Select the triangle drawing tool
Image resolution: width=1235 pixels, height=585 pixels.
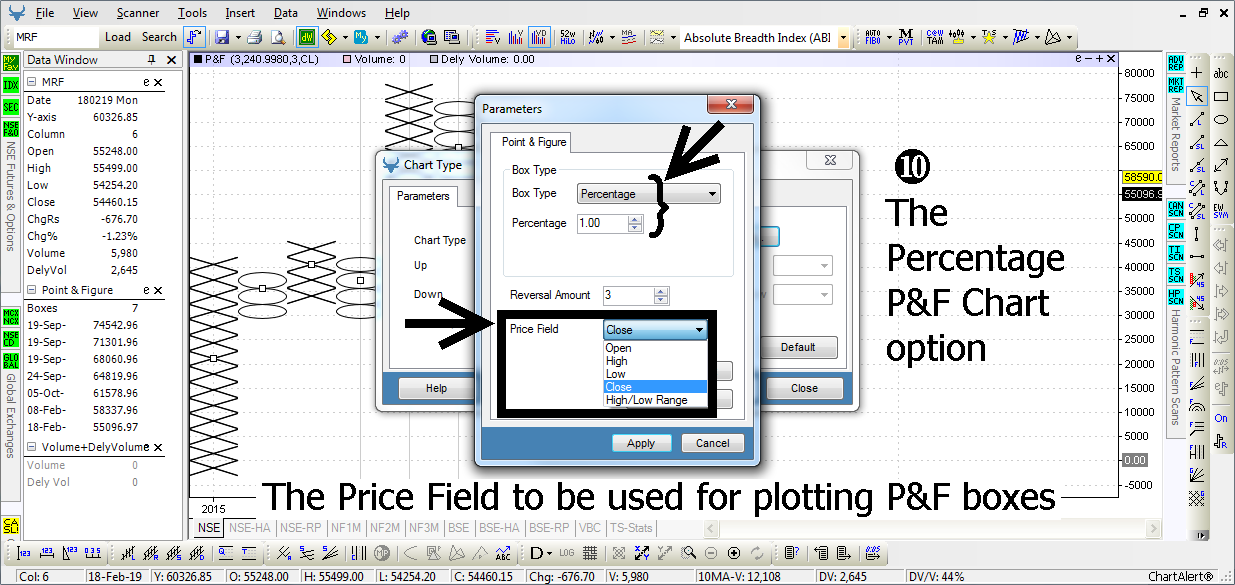coord(1221,142)
